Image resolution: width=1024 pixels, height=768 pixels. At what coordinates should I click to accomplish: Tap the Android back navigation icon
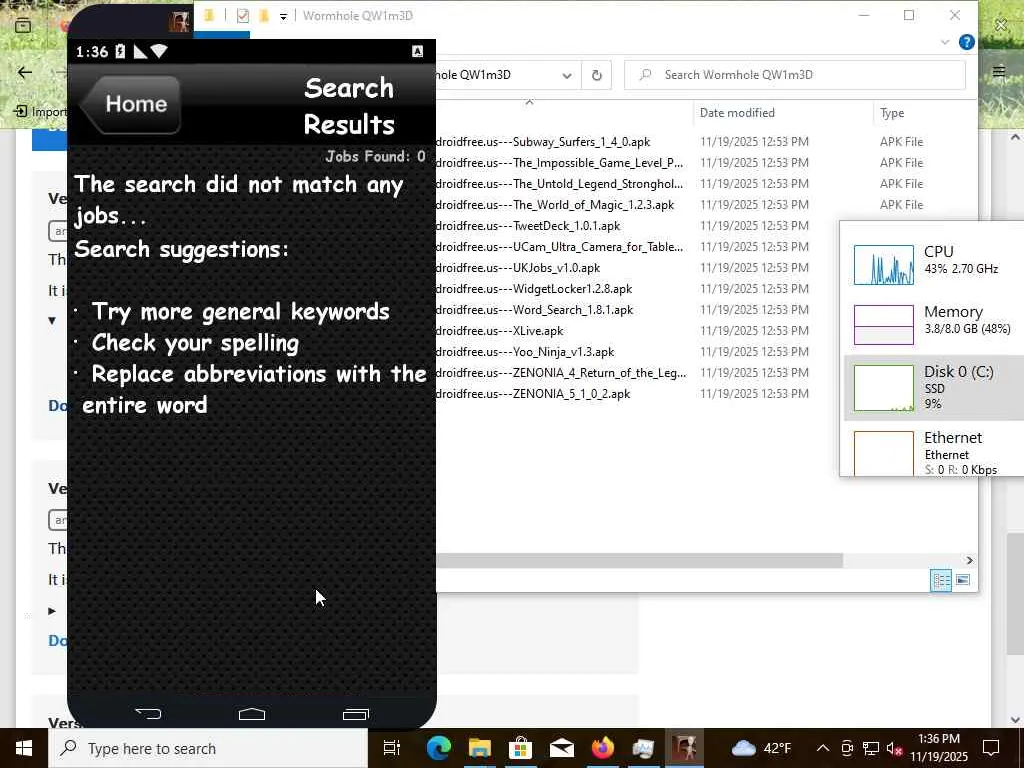(x=148, y=714)
